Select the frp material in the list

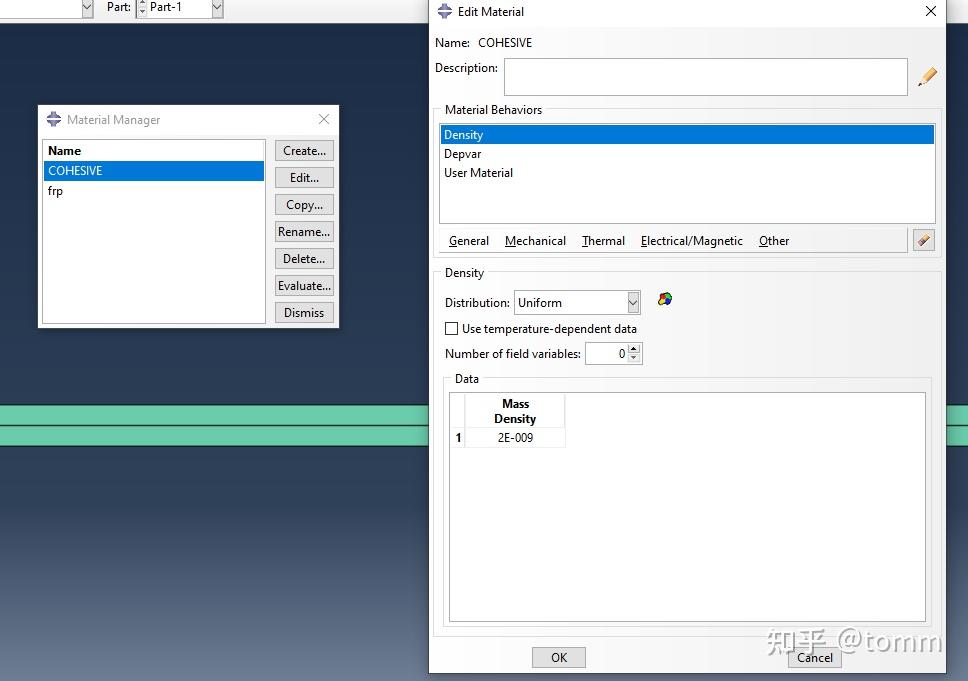point(55,191)
